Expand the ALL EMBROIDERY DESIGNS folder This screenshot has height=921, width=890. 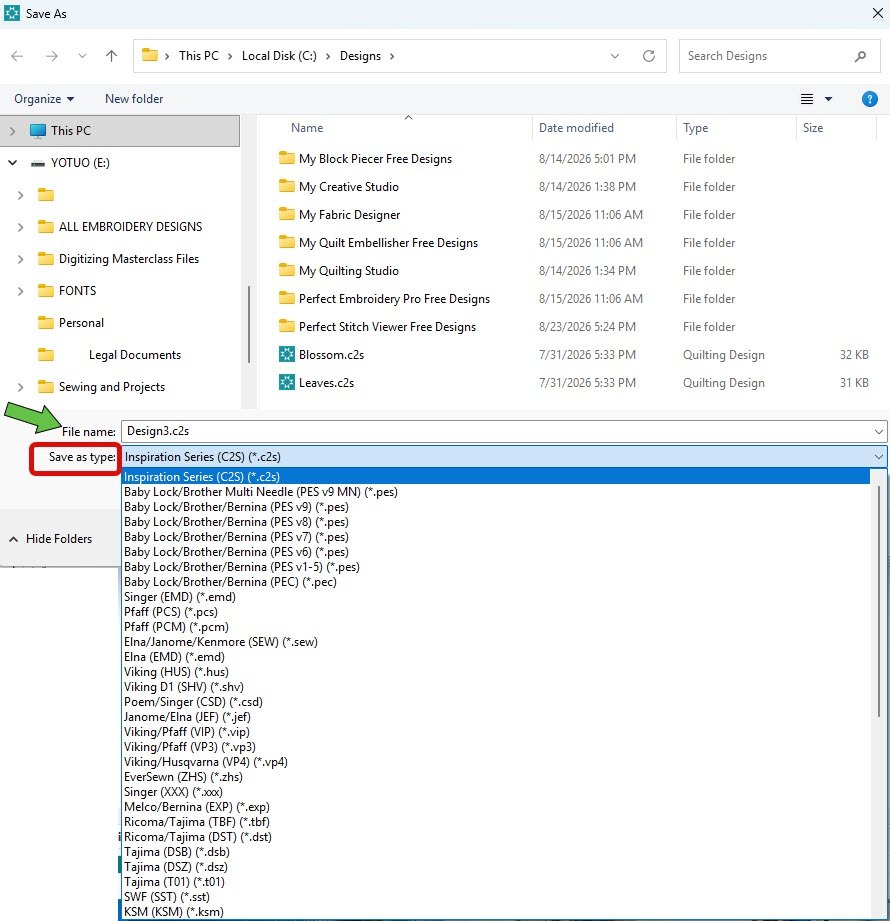click(21, 227)
